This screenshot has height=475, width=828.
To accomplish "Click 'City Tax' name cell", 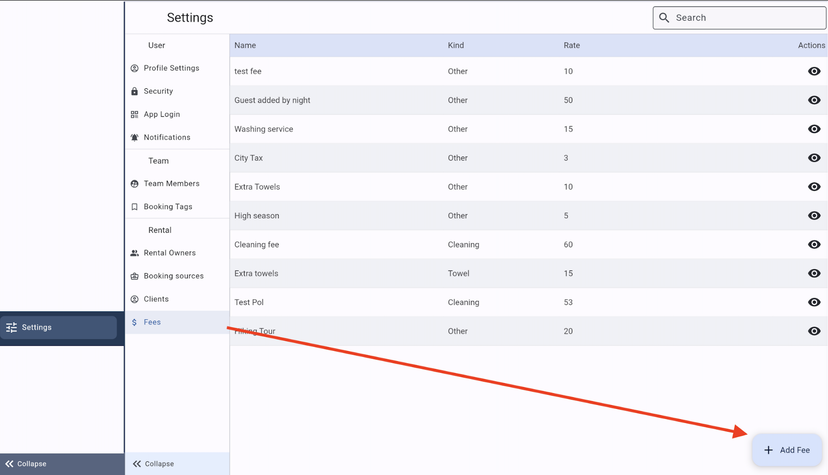I will tap(248, 158).
